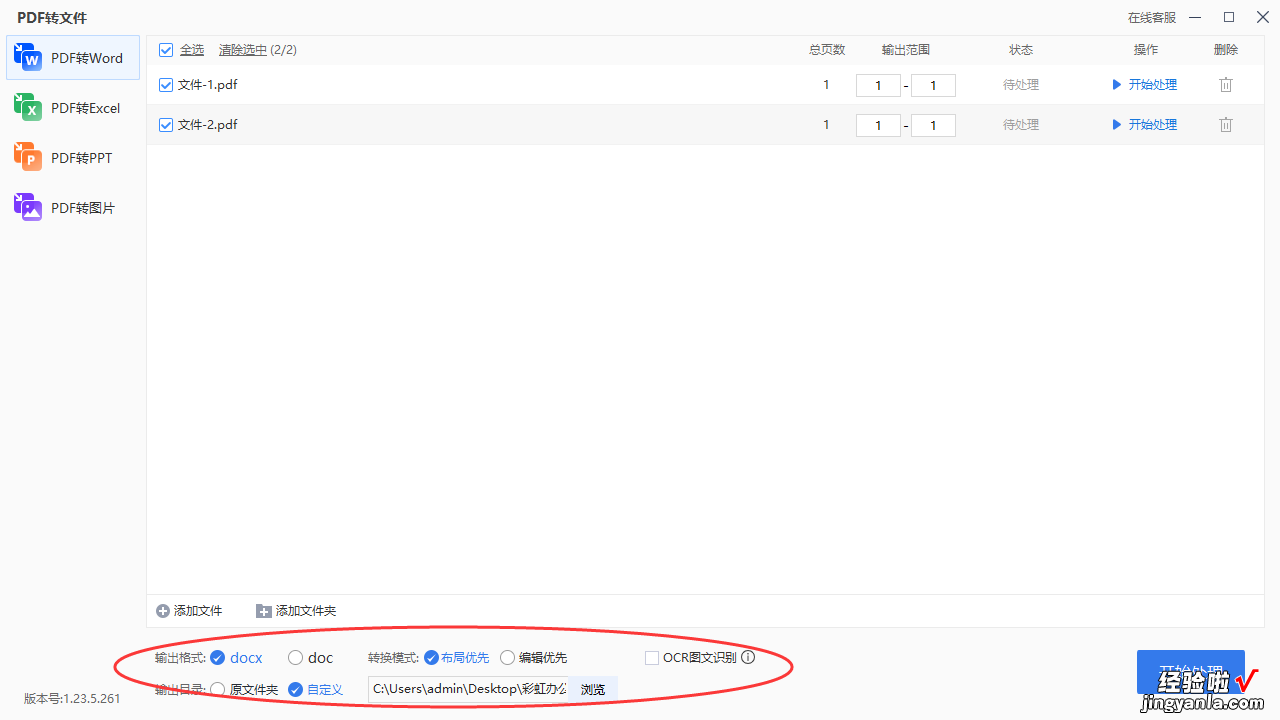Click the green Excel icon in sidebar

[27, 107]
